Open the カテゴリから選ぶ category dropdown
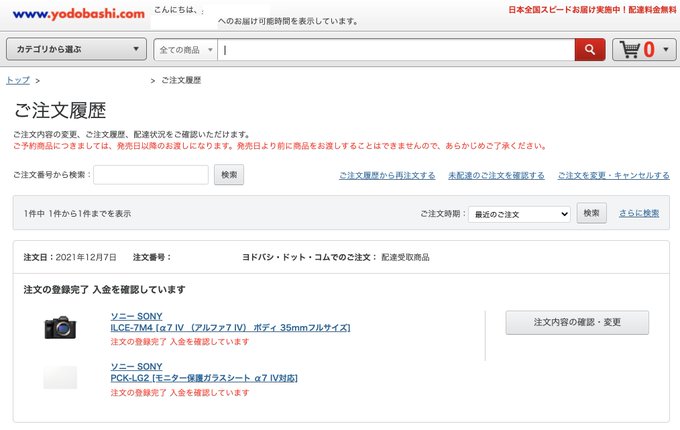This screenshot has height=430, width=680. 76,49
